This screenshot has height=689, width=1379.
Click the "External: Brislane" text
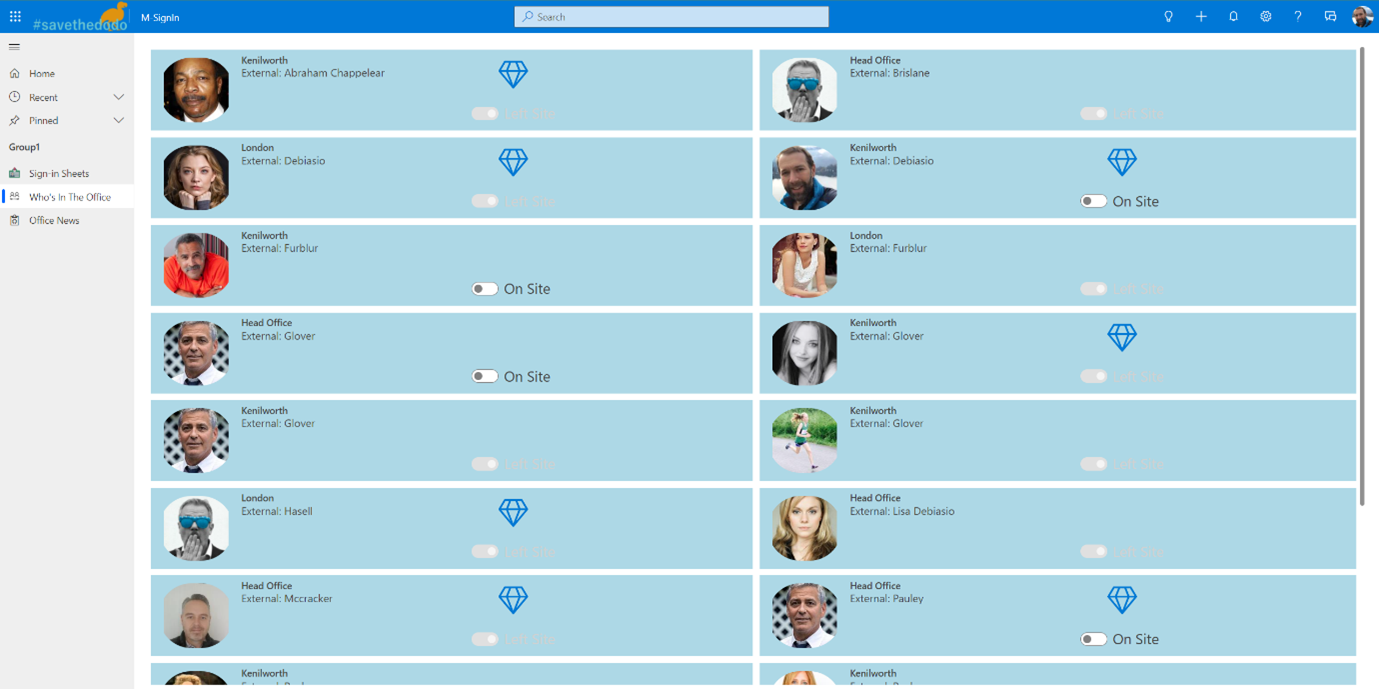coord(890,73)
